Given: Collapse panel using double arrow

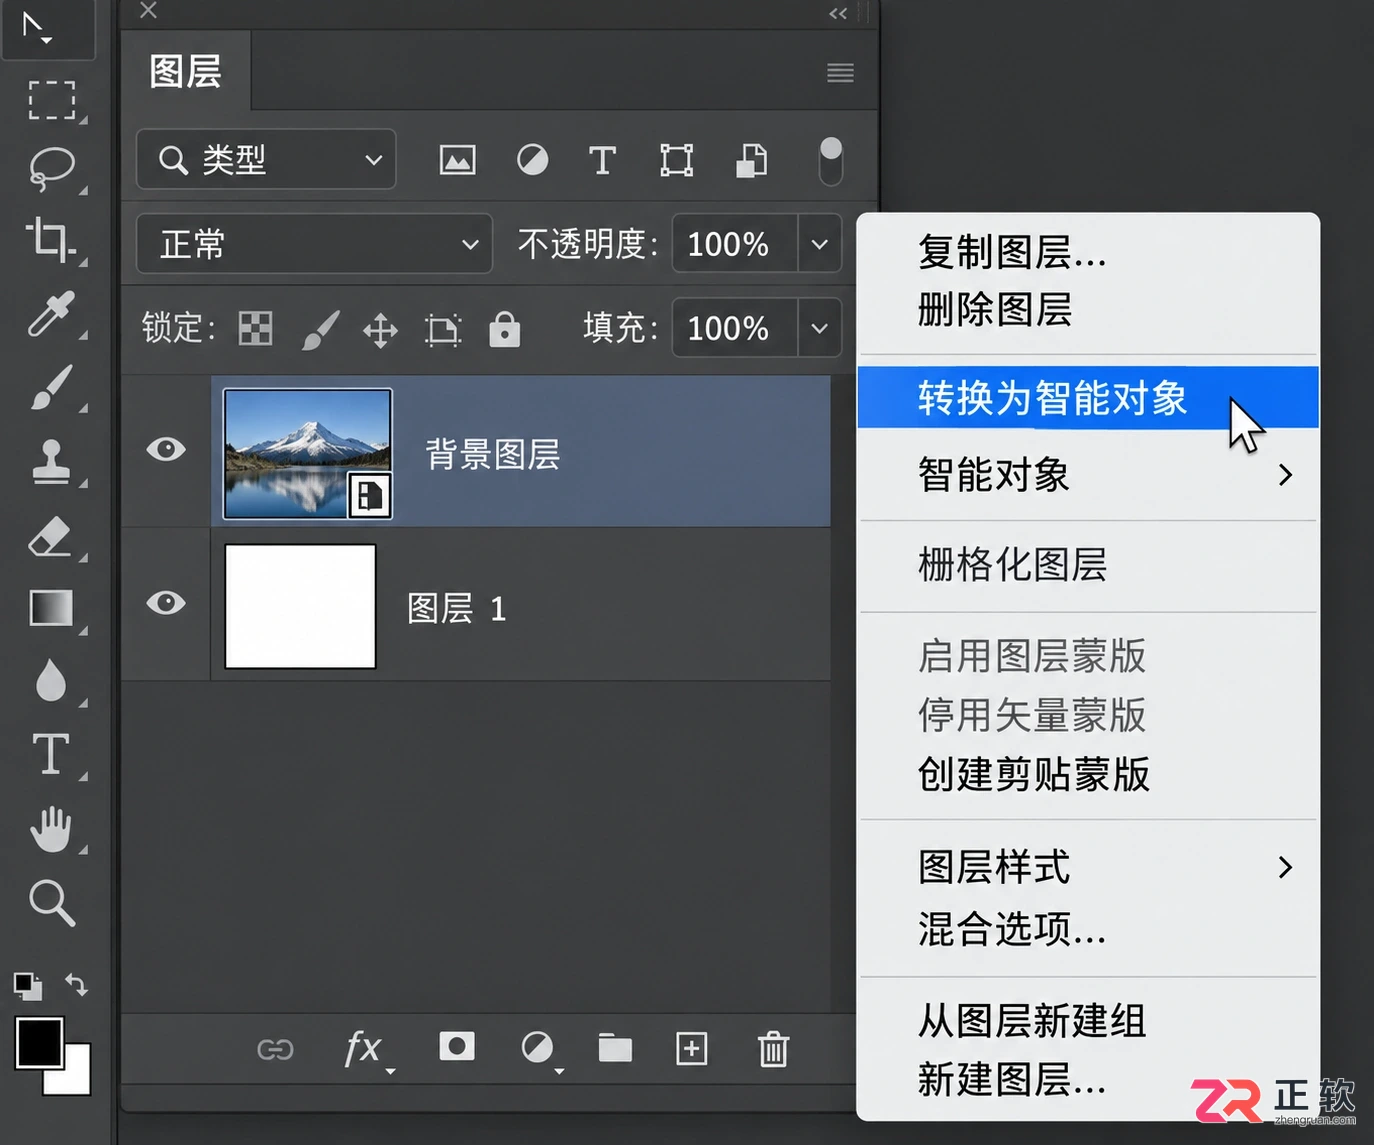Looking at the screenshot, I should (x=838, y=13).
